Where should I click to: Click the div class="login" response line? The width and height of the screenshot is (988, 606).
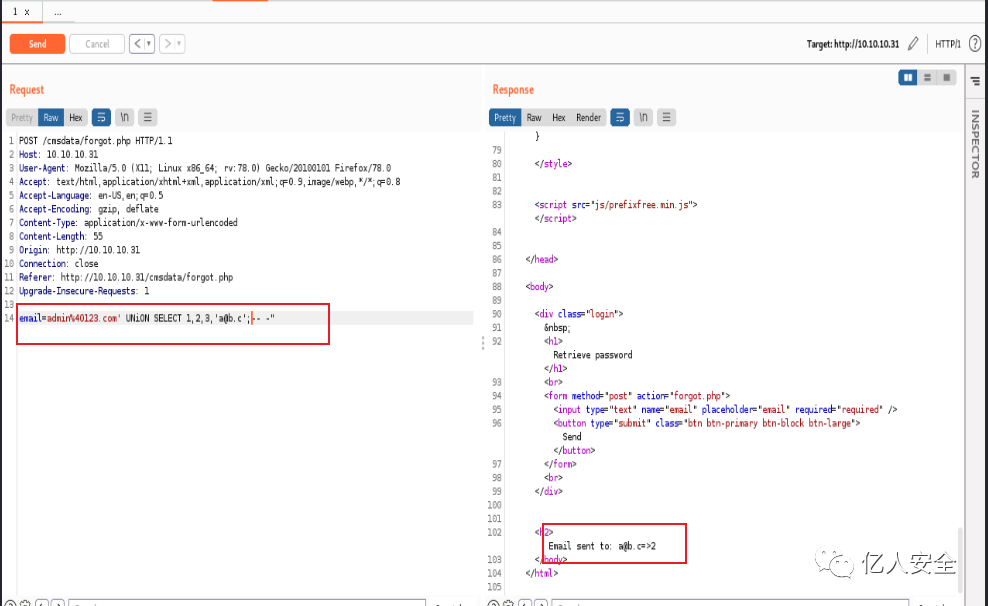(x=578, y=314)
